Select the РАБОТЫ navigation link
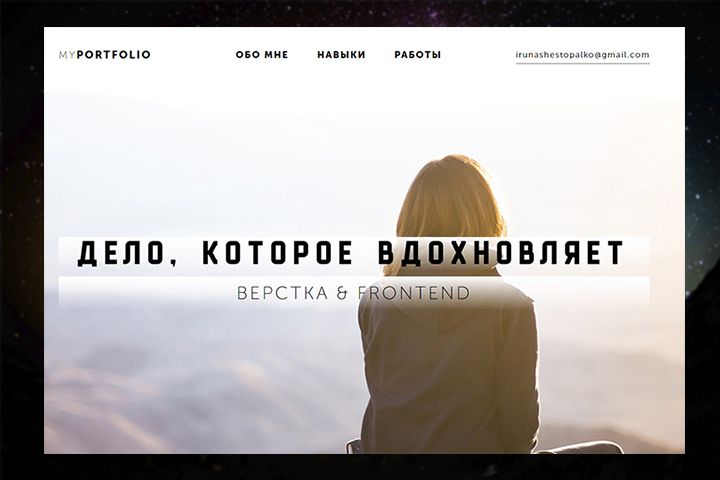This screenshot has width=720, height=480. click(x=417, y=55)
